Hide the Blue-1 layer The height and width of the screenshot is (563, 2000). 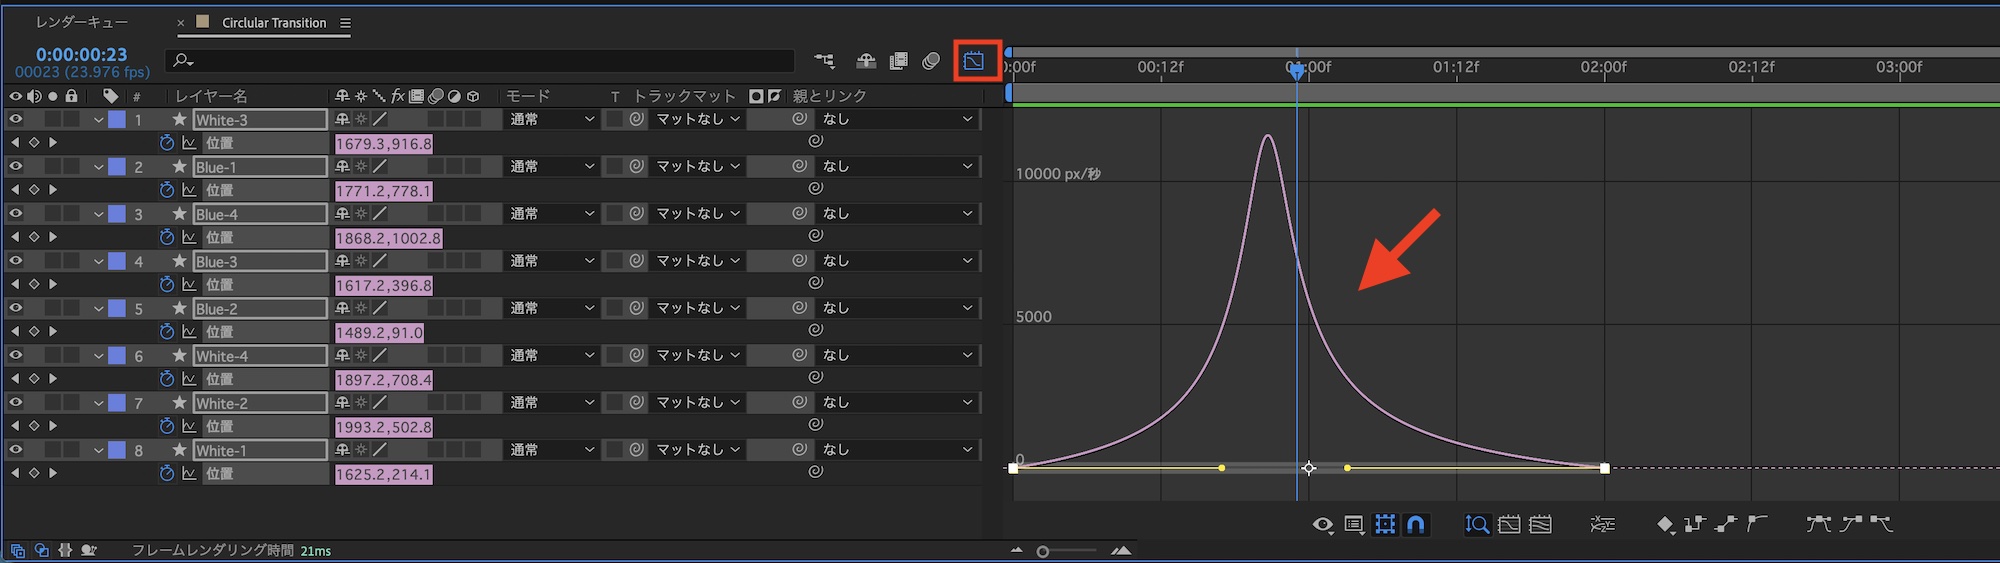pyautogui.click(x=15, y=166)
